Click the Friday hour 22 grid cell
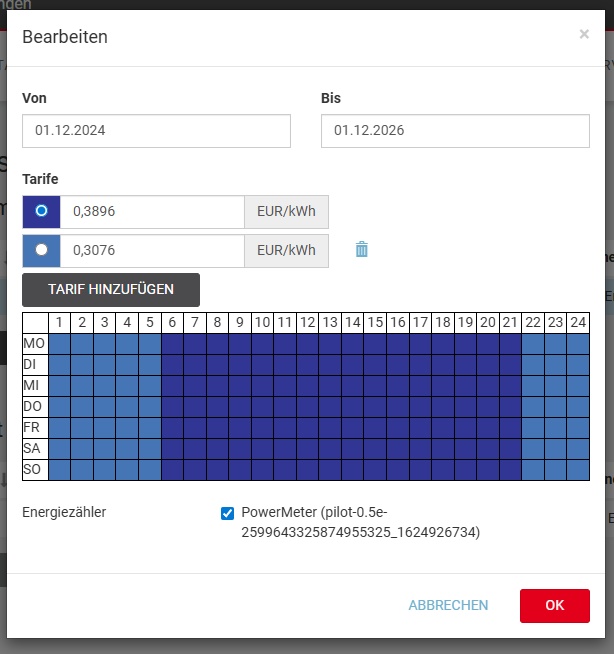 (532, 427)
